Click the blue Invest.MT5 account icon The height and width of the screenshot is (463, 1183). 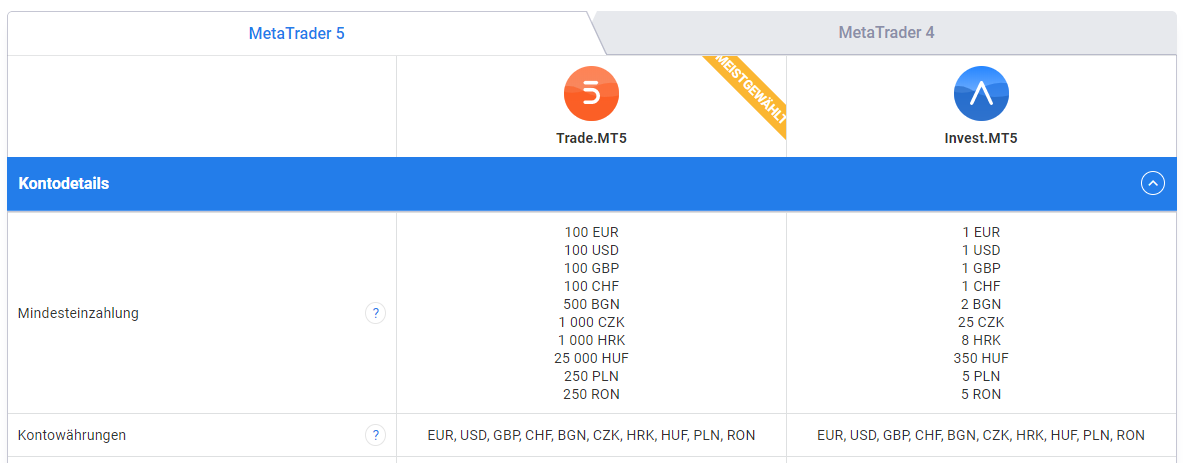[981, 94]
